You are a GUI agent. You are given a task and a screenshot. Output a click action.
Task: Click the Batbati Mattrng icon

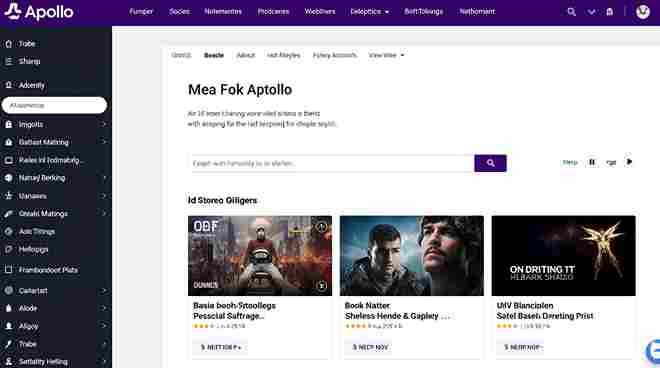pos(8,142)
